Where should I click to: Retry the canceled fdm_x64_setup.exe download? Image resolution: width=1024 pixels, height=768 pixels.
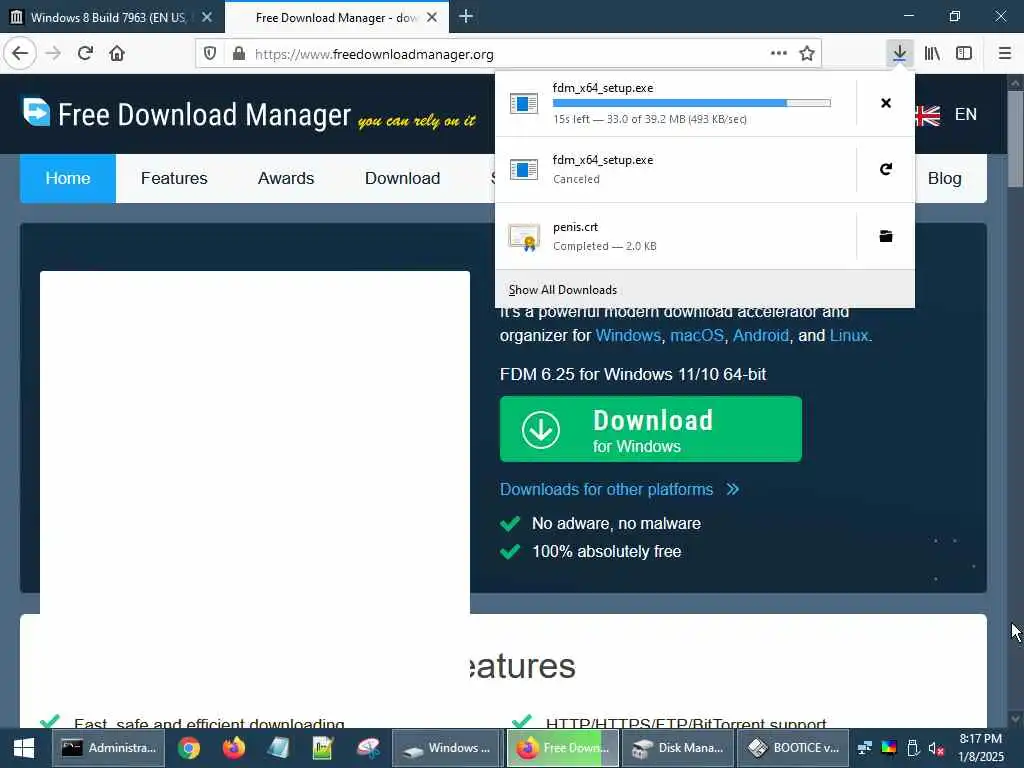pyautogui.click(x=886, y=170)
